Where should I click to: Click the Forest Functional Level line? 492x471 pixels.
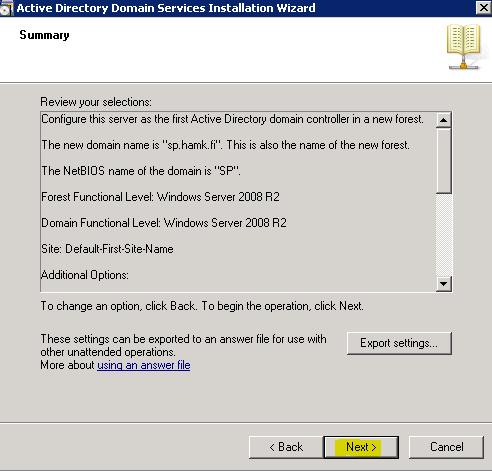[160, 197]
